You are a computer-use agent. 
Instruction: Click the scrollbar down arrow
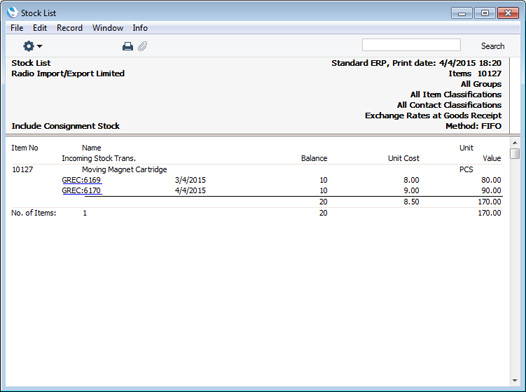[515, 381]
